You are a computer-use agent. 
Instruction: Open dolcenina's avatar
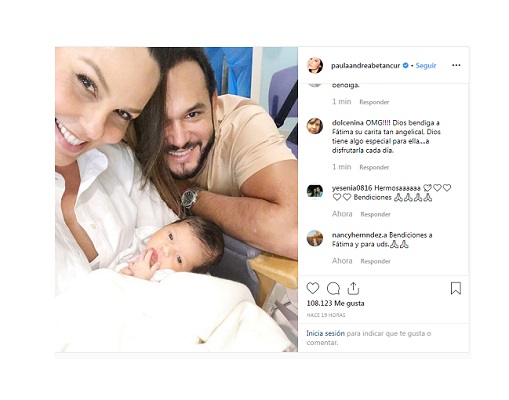[315, 126]
